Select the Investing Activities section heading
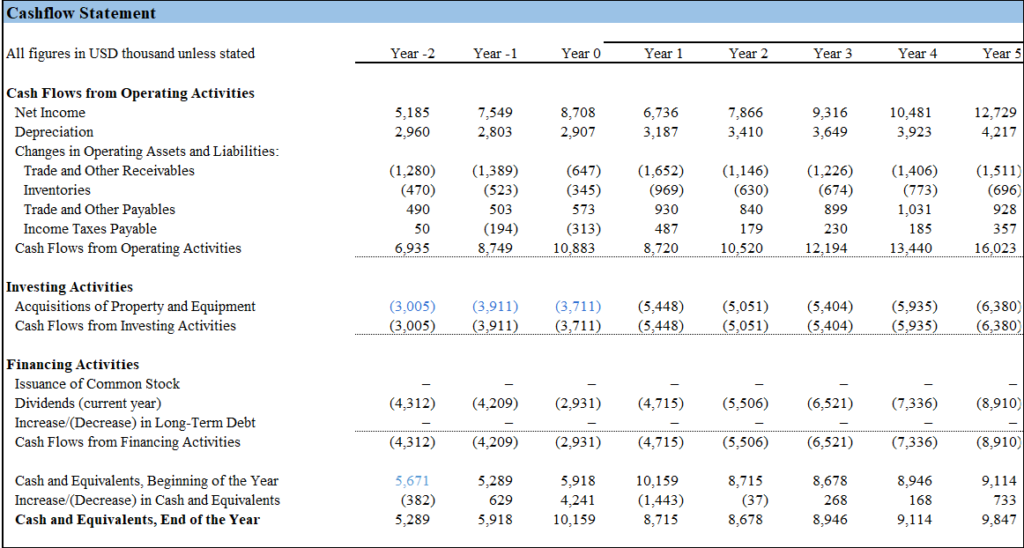1024x548 pixels. click(x=69, y=287)
